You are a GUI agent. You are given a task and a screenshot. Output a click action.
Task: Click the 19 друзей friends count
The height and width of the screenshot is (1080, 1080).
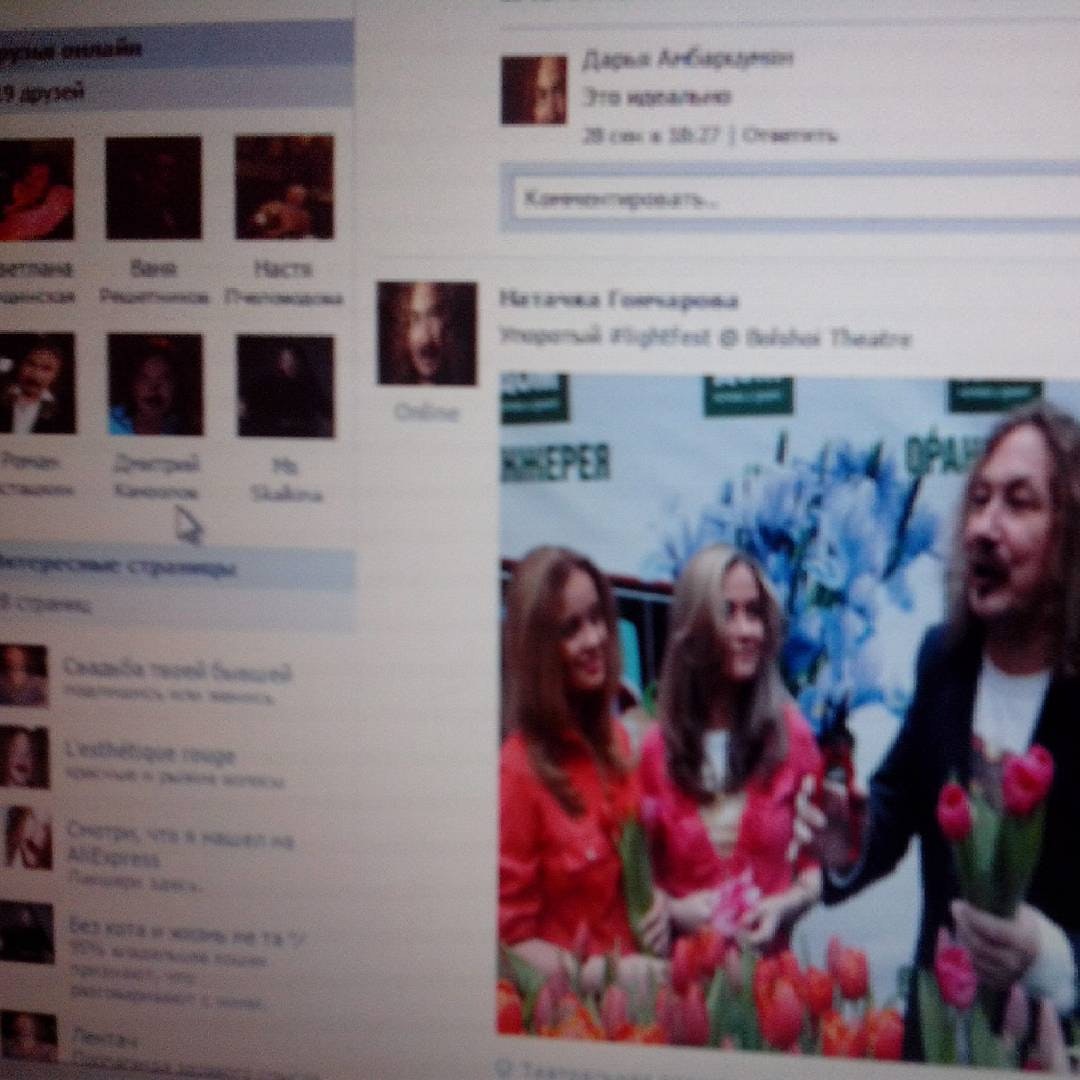click(41, 92)
